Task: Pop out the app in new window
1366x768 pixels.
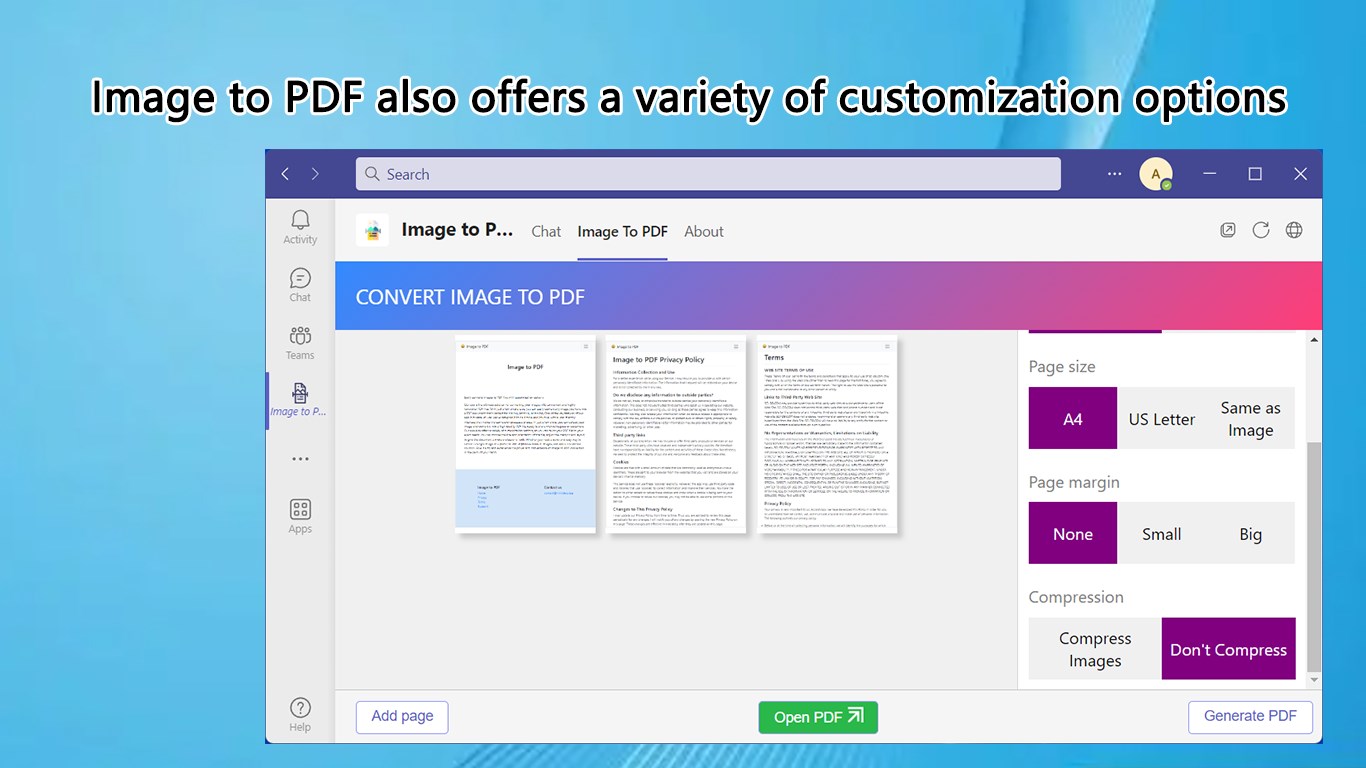Action: (x=1228, y=230)
